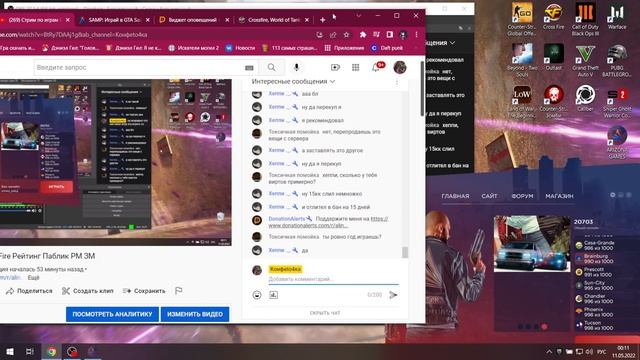Open the Daft punk bookmark

pyautogui.click(x=387, y=48)
